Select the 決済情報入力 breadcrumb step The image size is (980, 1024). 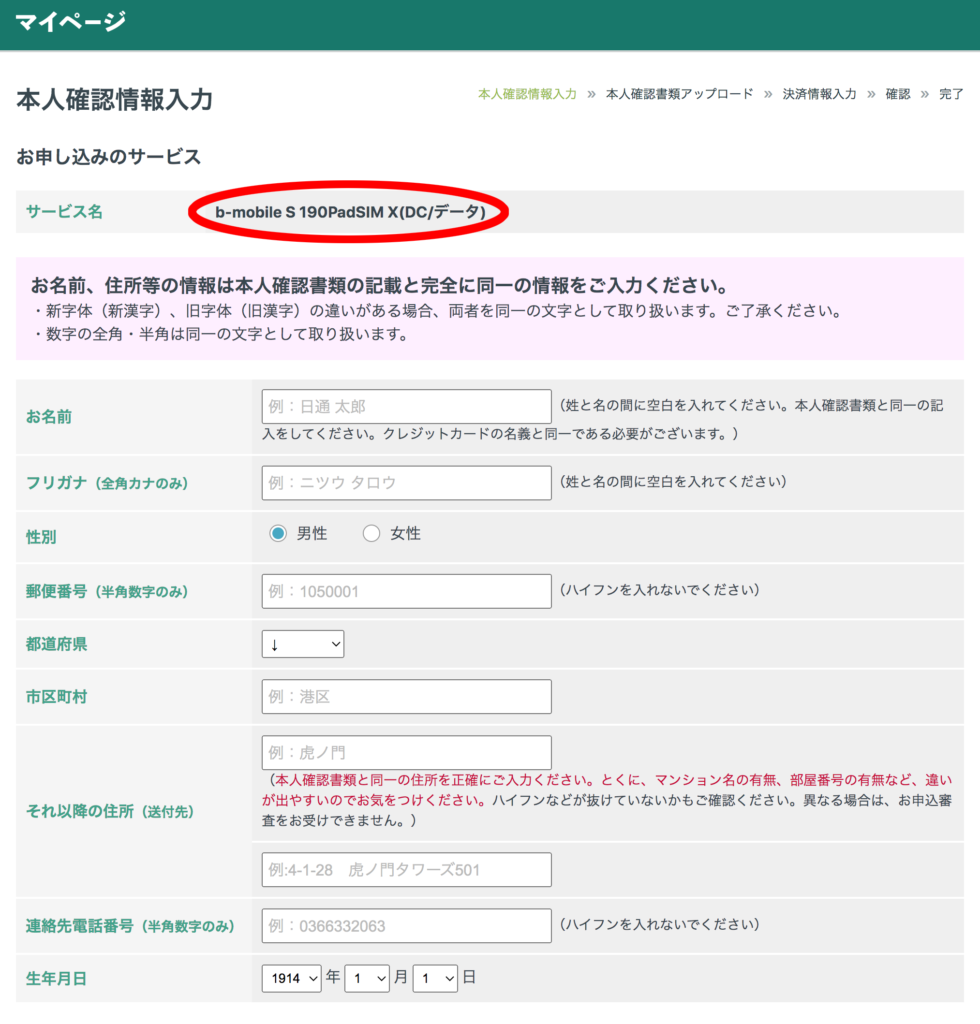point(819,94)
